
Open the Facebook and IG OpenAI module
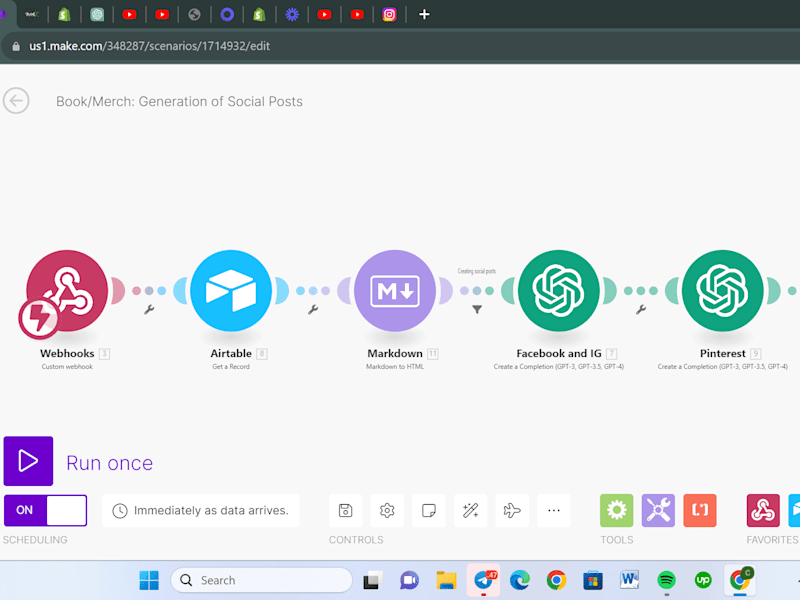point(559,290)
